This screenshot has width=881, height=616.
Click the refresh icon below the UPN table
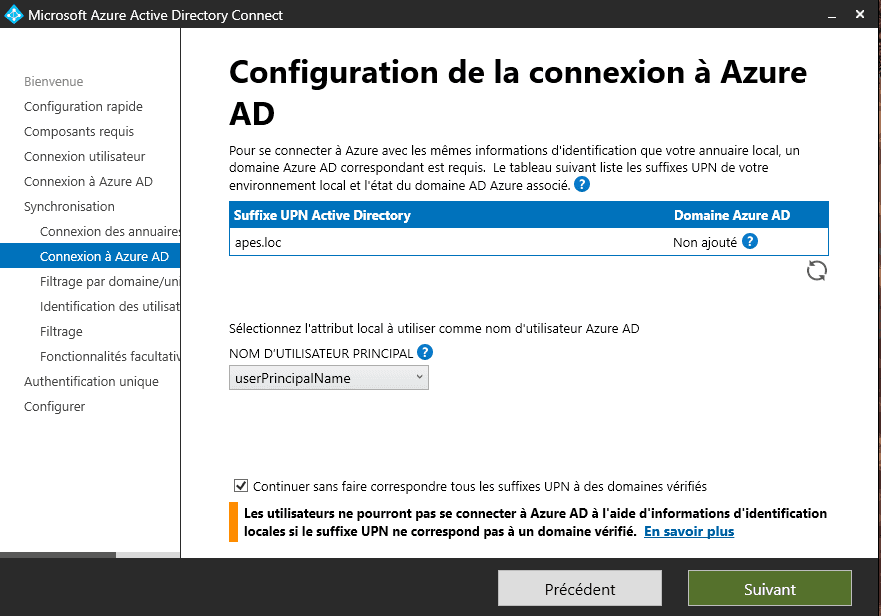[x=817, y=271]
